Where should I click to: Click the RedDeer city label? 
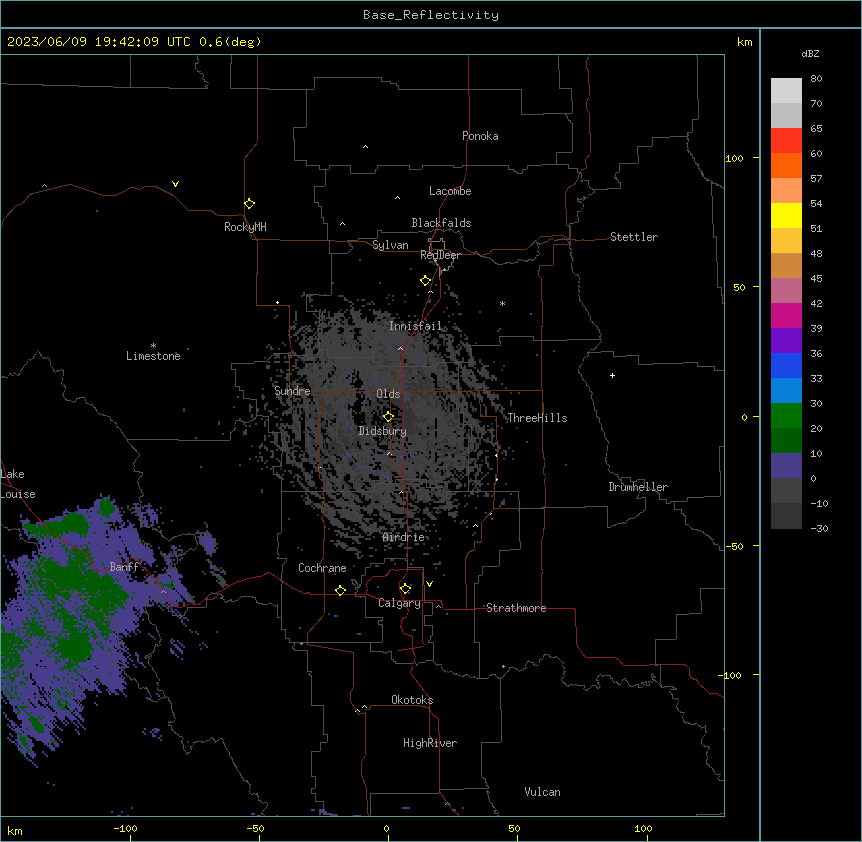440,255
